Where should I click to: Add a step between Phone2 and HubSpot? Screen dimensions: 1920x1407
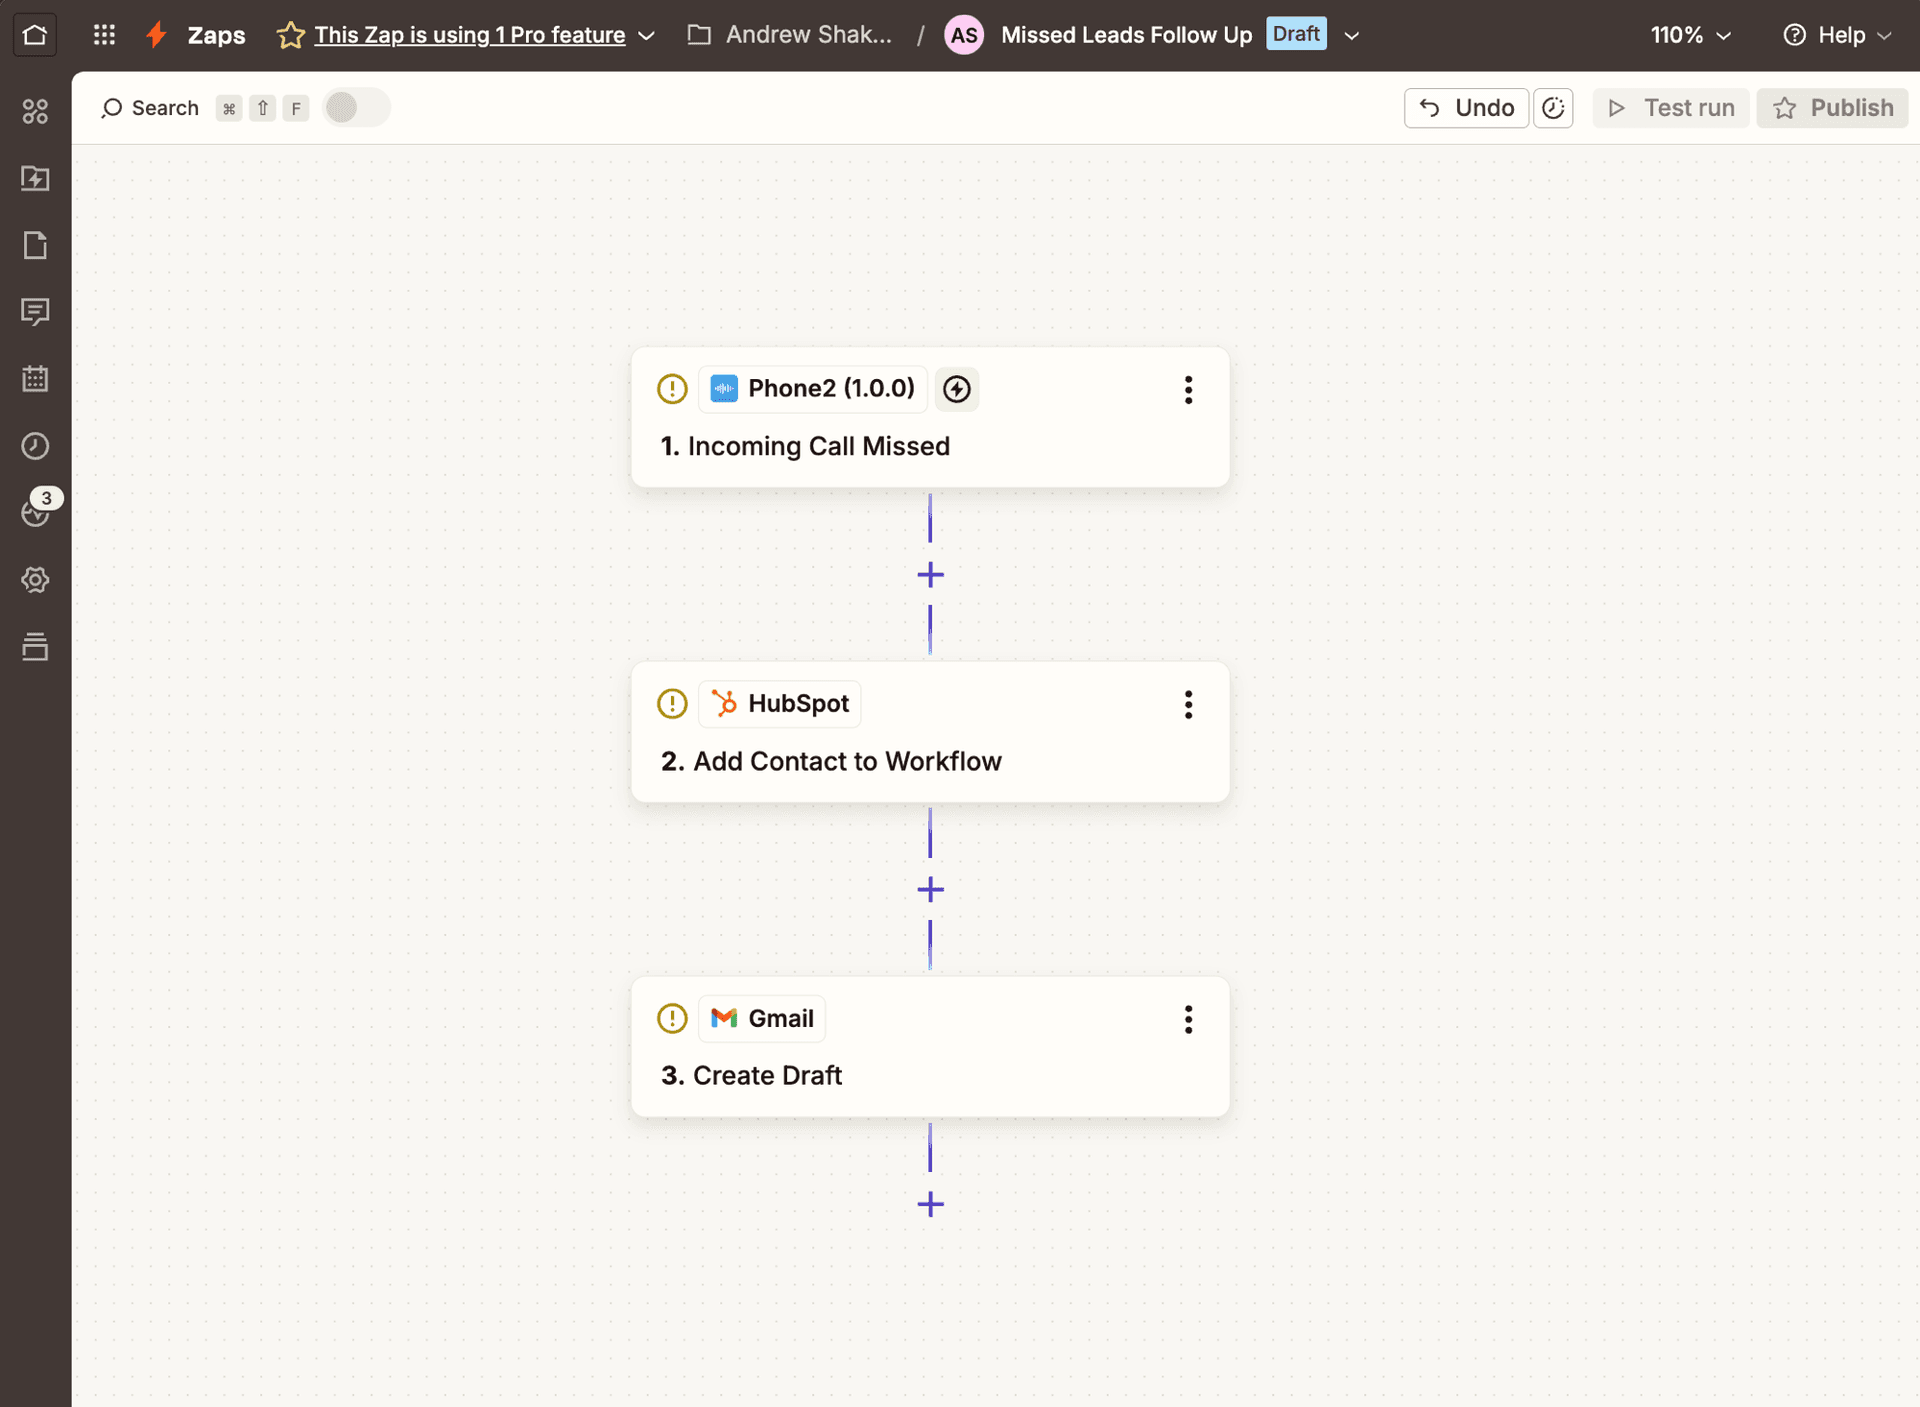pos(930,575)
